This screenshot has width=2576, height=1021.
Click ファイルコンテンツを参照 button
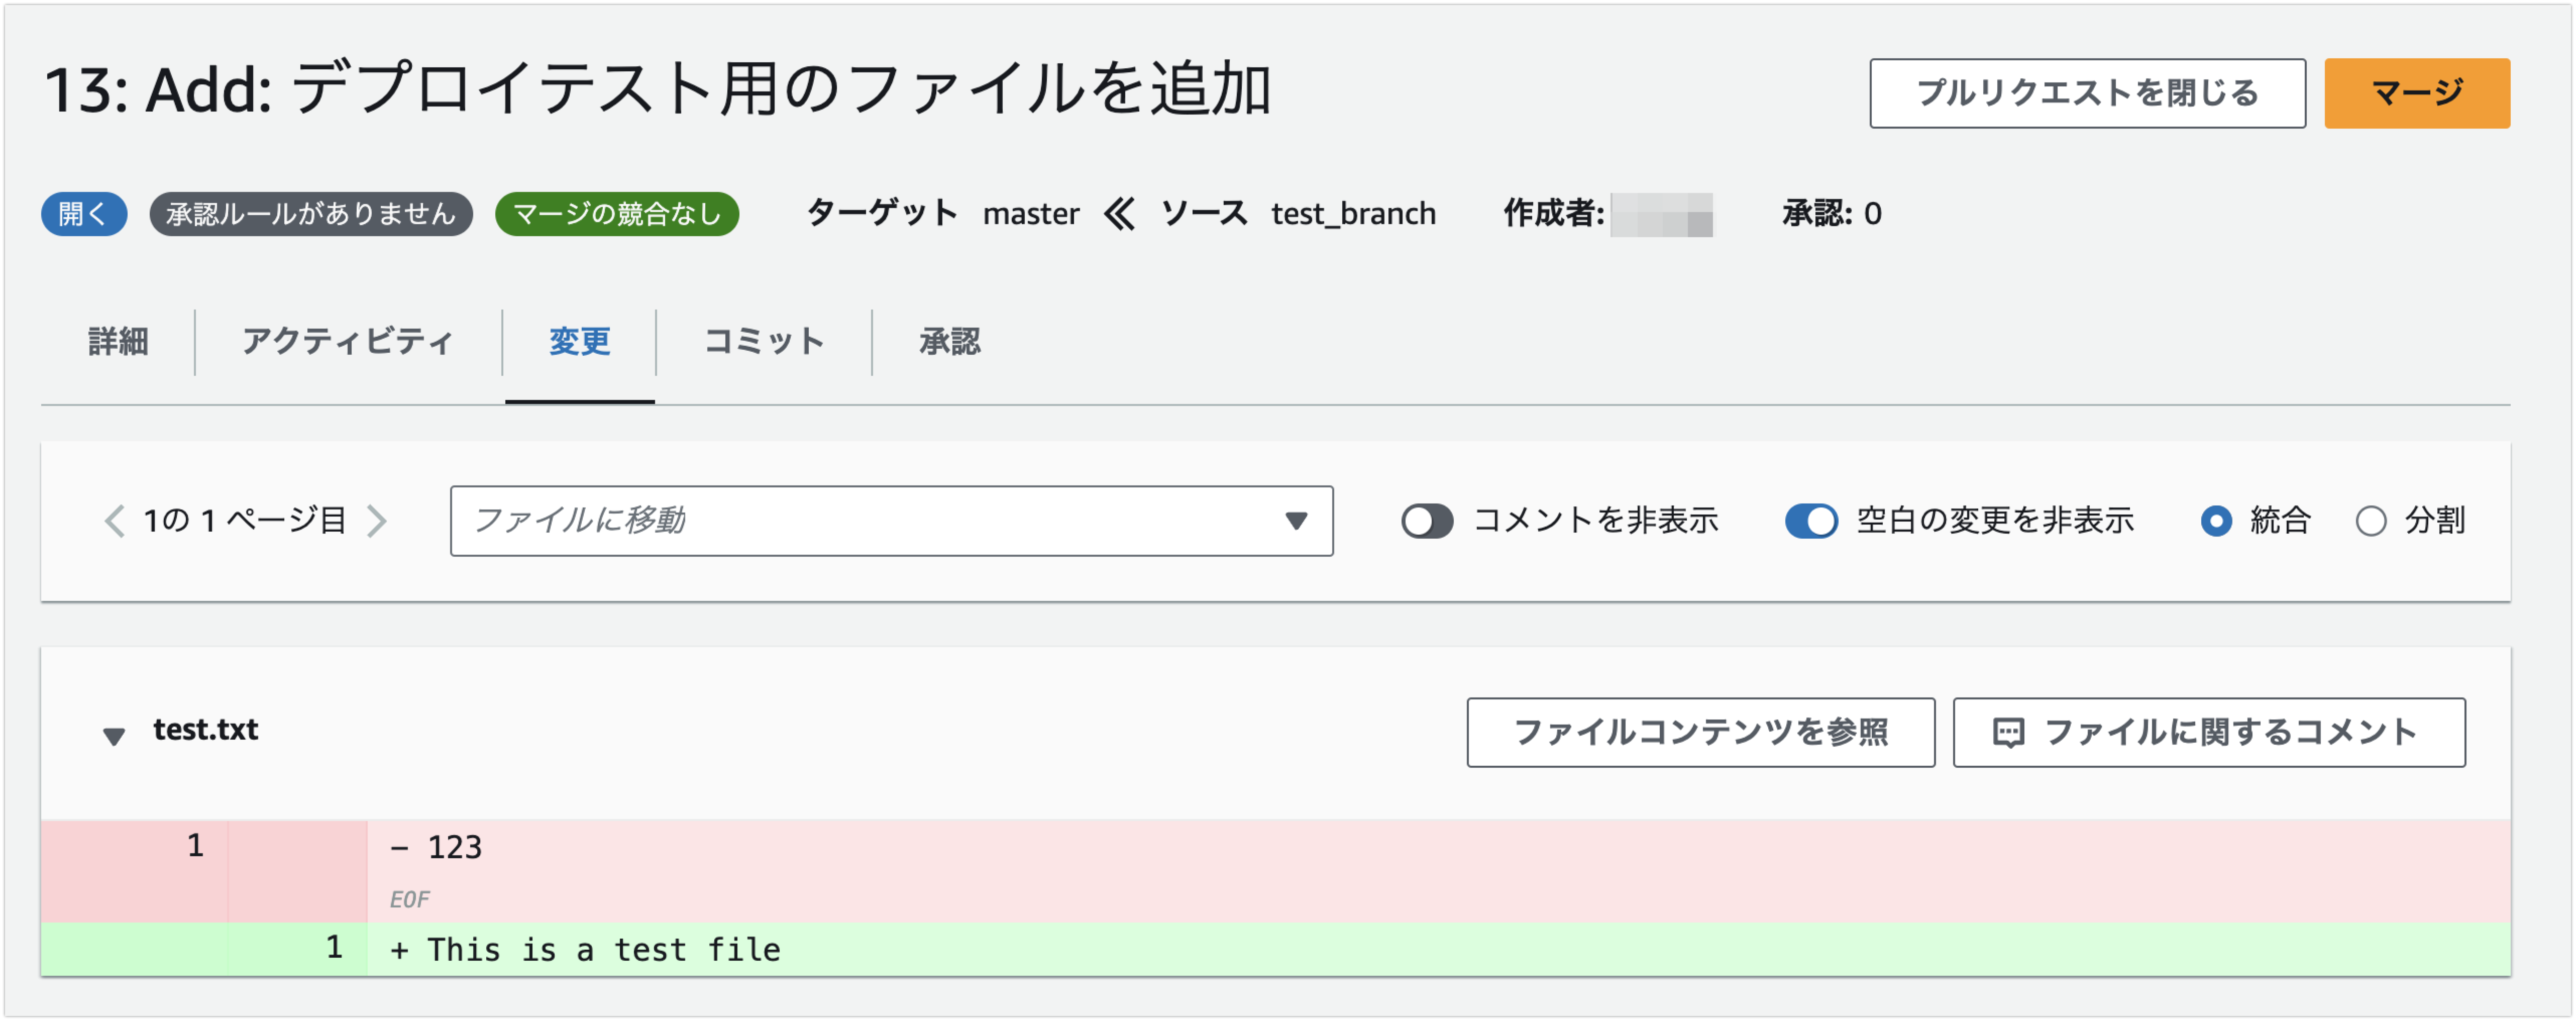[x=1700, y=733]
